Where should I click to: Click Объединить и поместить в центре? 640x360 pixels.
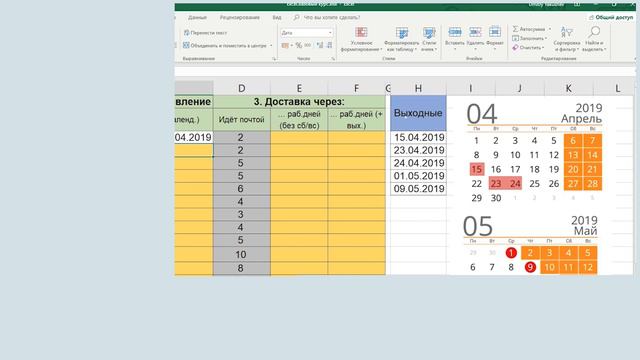[x=225, y=46]
